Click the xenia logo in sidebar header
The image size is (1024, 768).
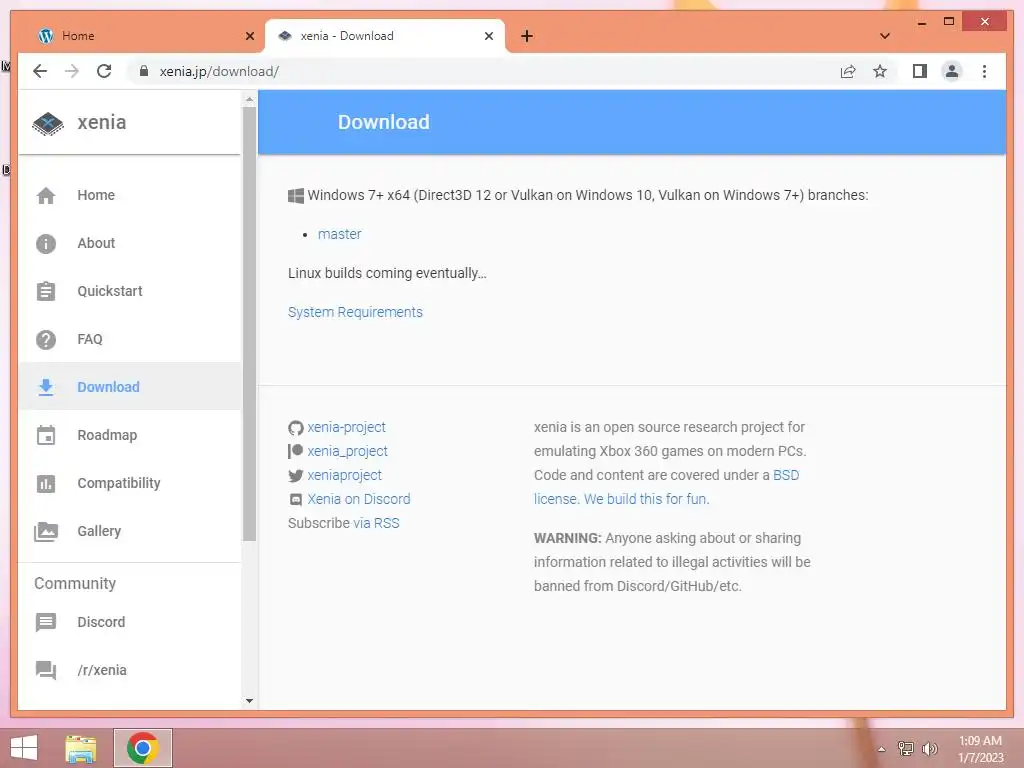(48, 123)
